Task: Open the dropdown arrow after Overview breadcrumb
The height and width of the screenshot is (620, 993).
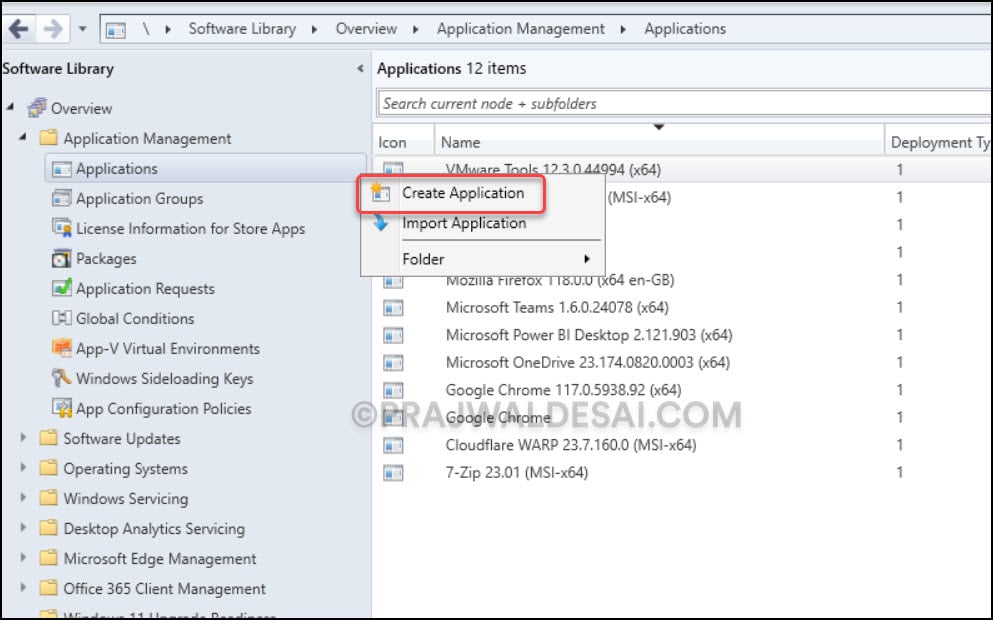Action: coord(415,30)
